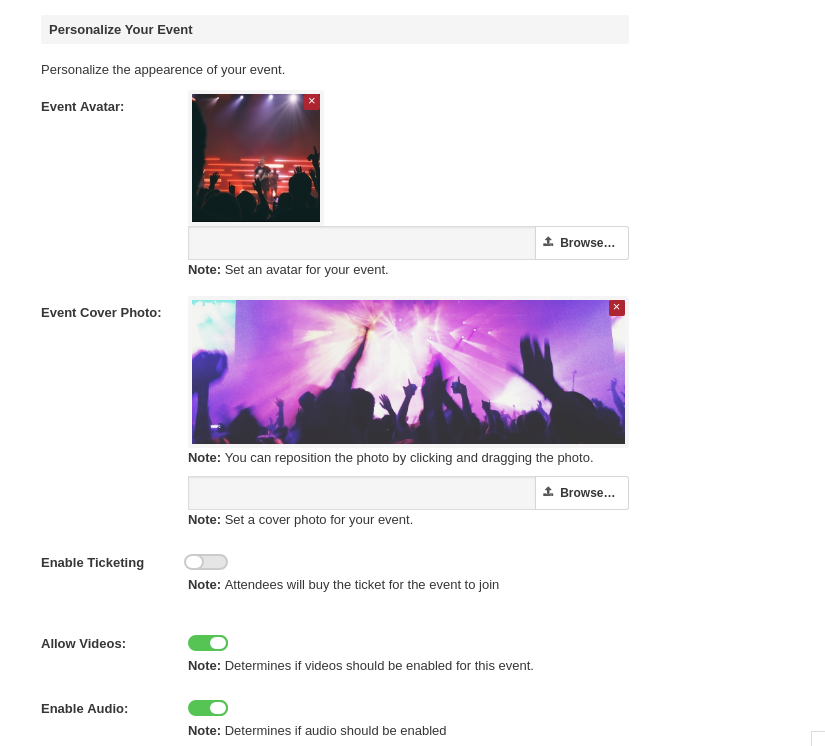Click the Enable Ticketing label
This screenshot has height=746, width=825.
(92, 562)
